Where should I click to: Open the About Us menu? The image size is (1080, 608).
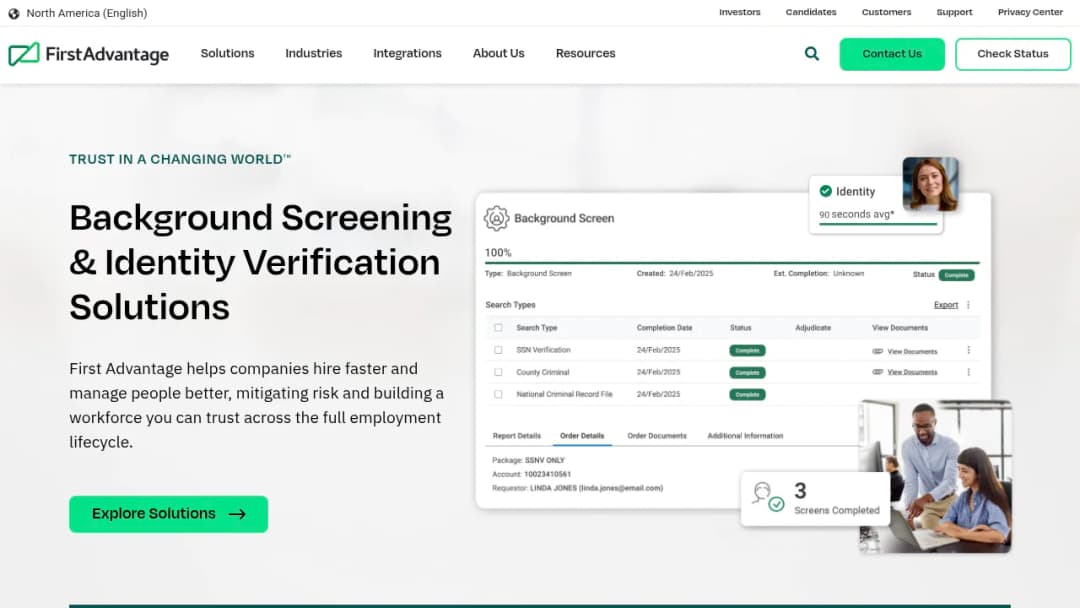(x=499, y=53)
